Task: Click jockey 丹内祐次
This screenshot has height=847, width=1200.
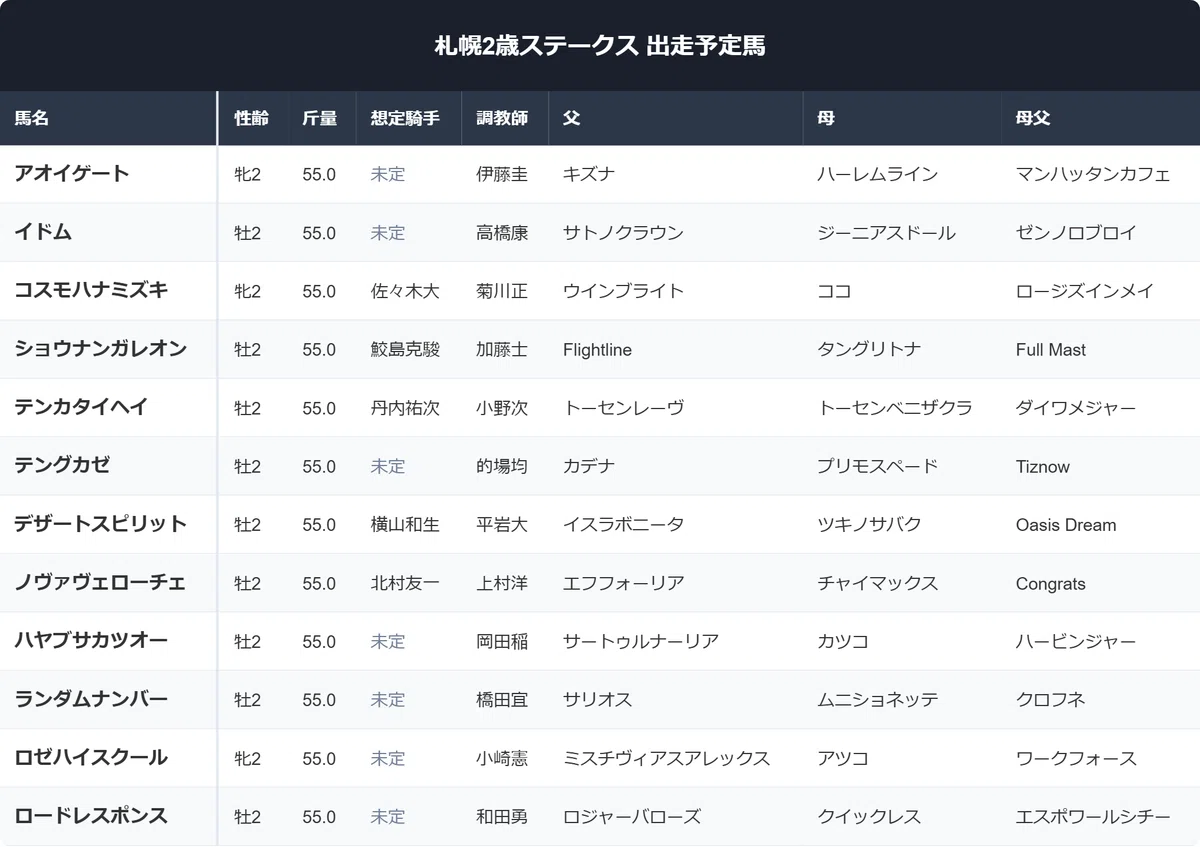Action: coord(405,408)
